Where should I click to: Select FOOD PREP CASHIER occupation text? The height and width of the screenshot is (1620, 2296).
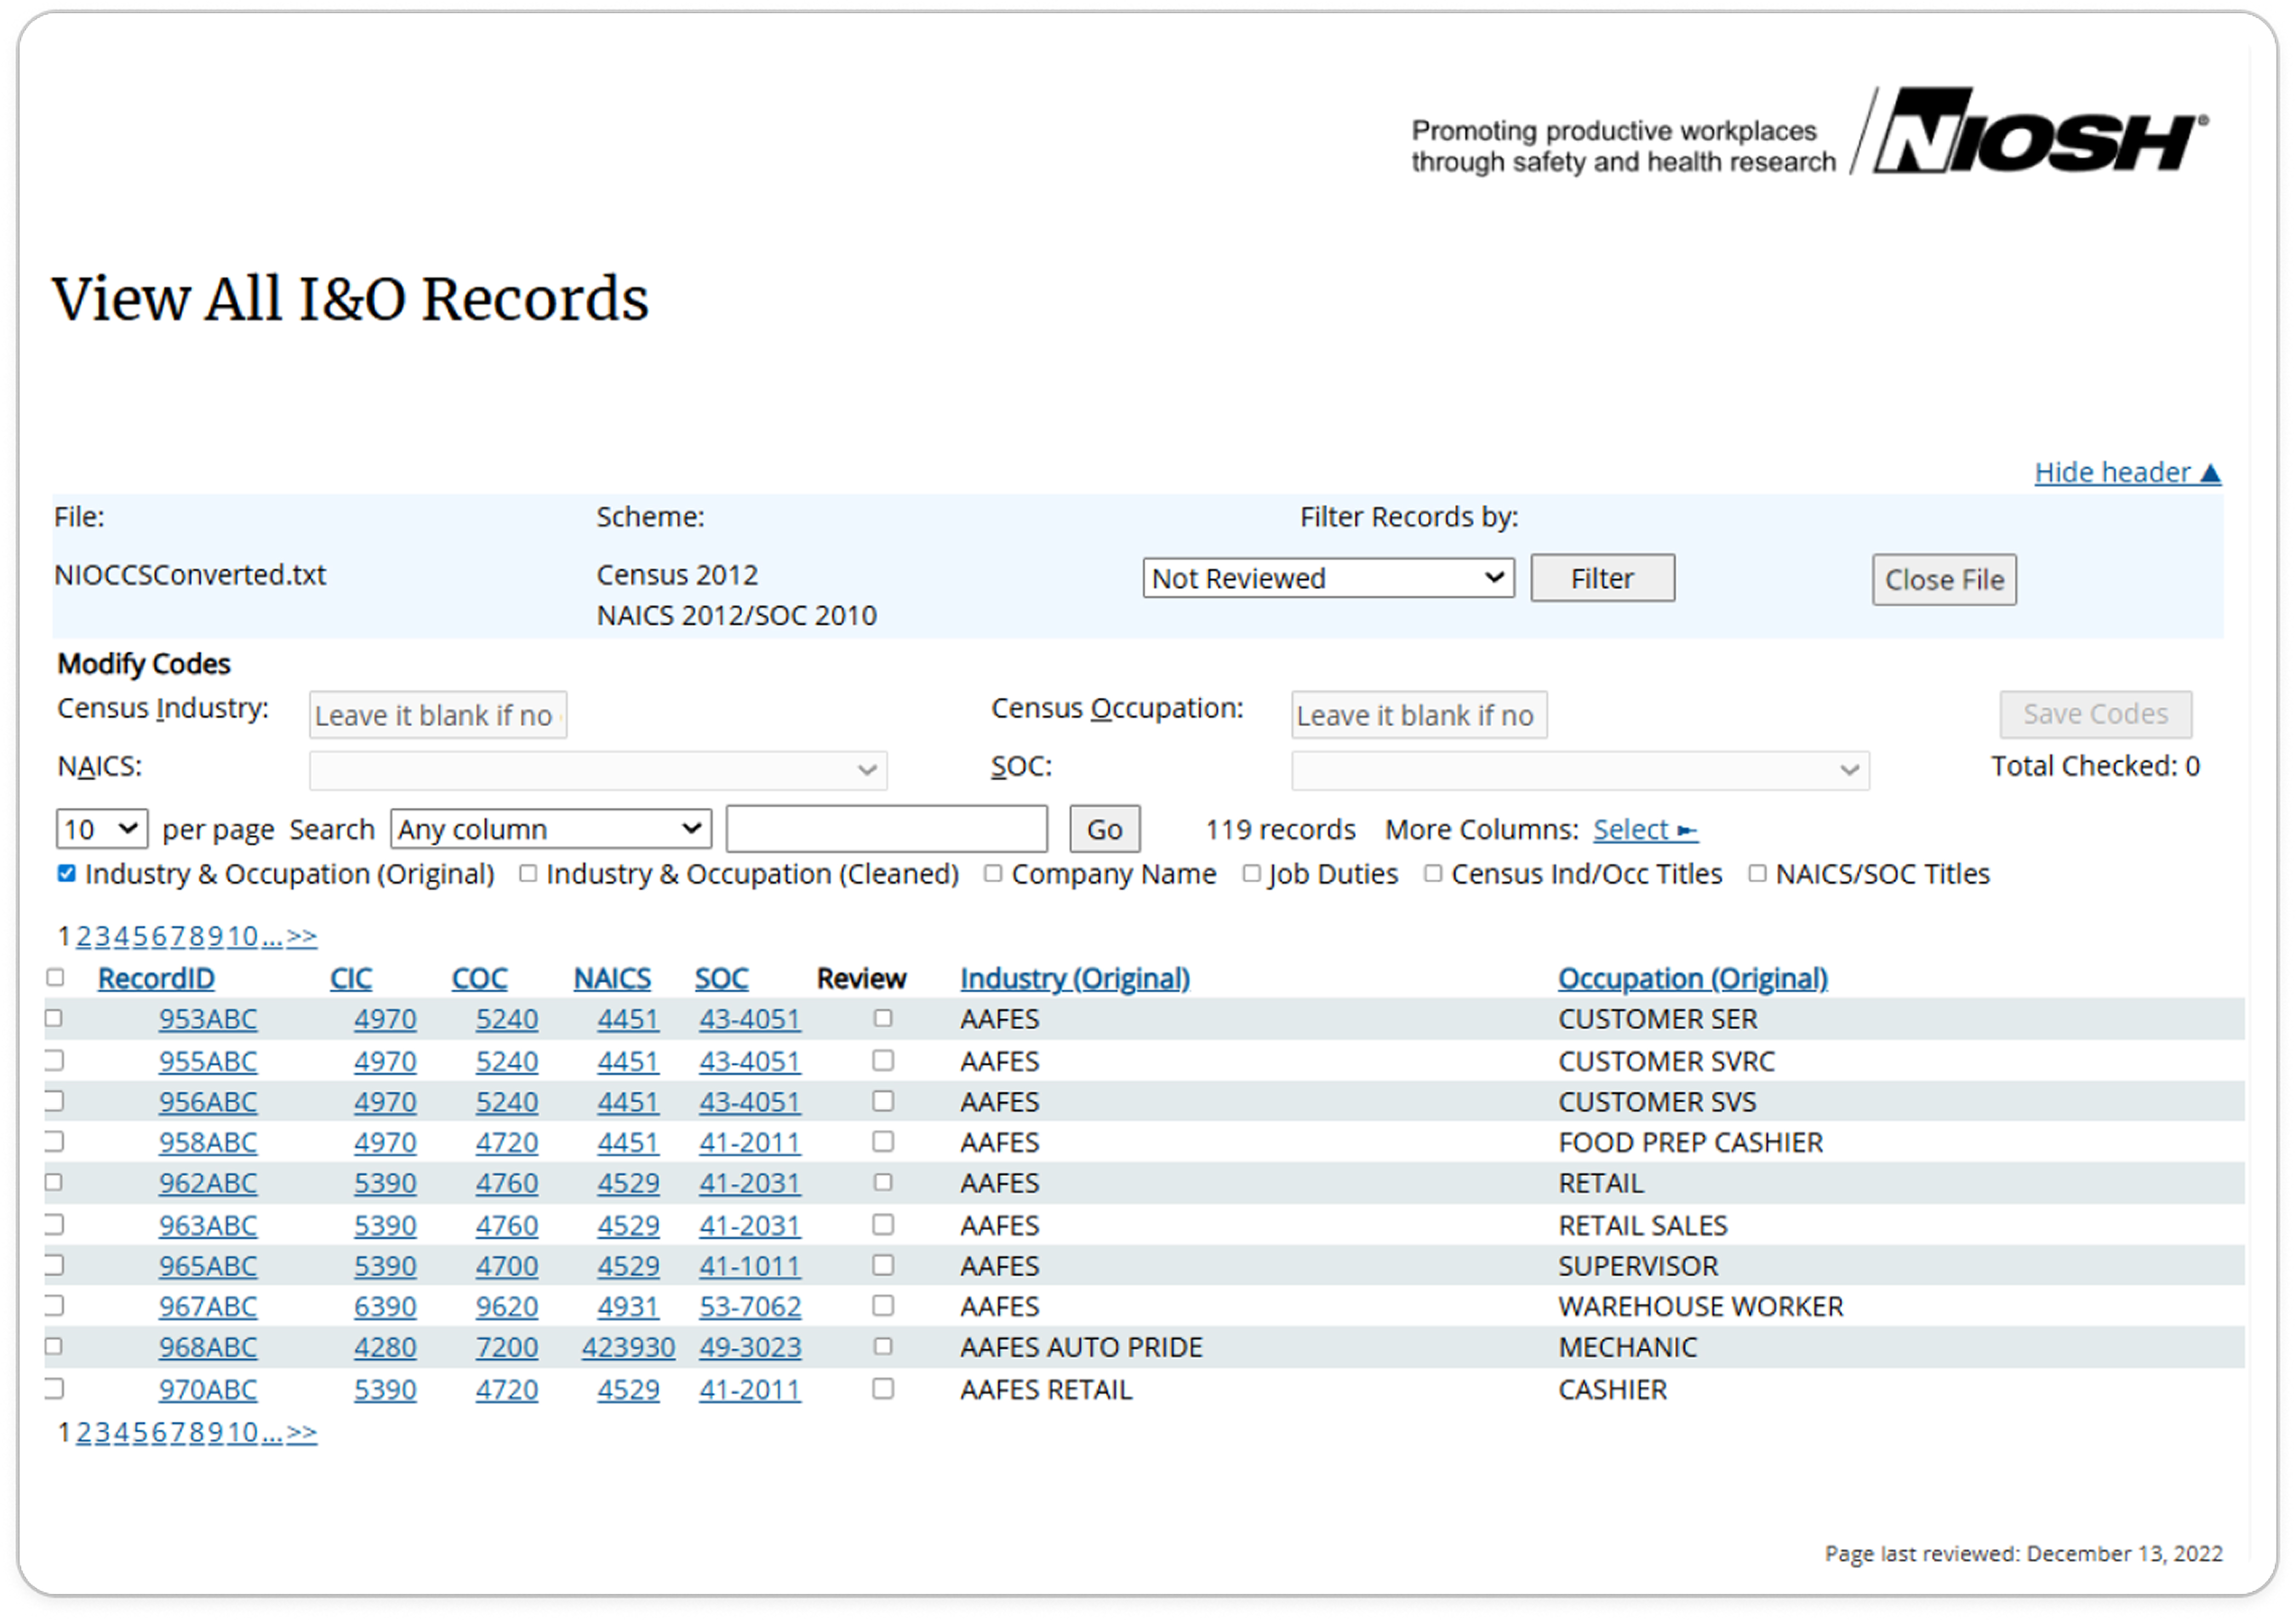[x=1690, y=1142]
